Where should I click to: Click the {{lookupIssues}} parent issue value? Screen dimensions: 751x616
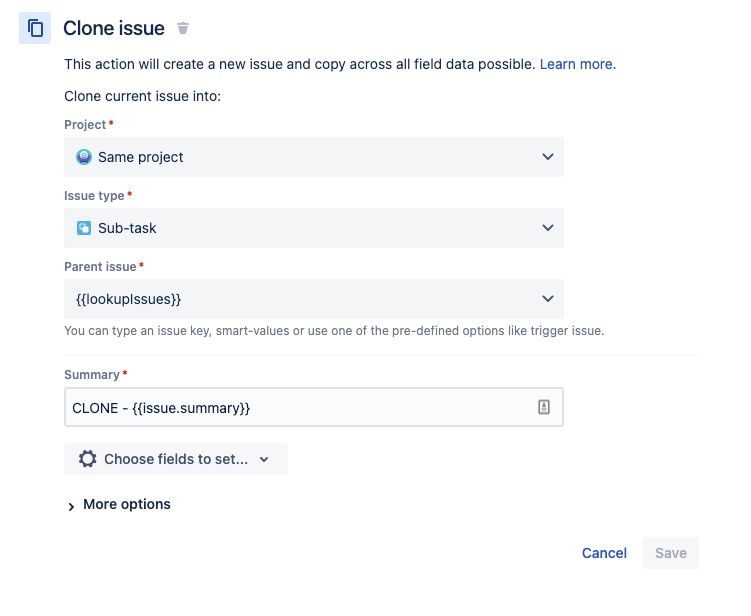(128, 299)
